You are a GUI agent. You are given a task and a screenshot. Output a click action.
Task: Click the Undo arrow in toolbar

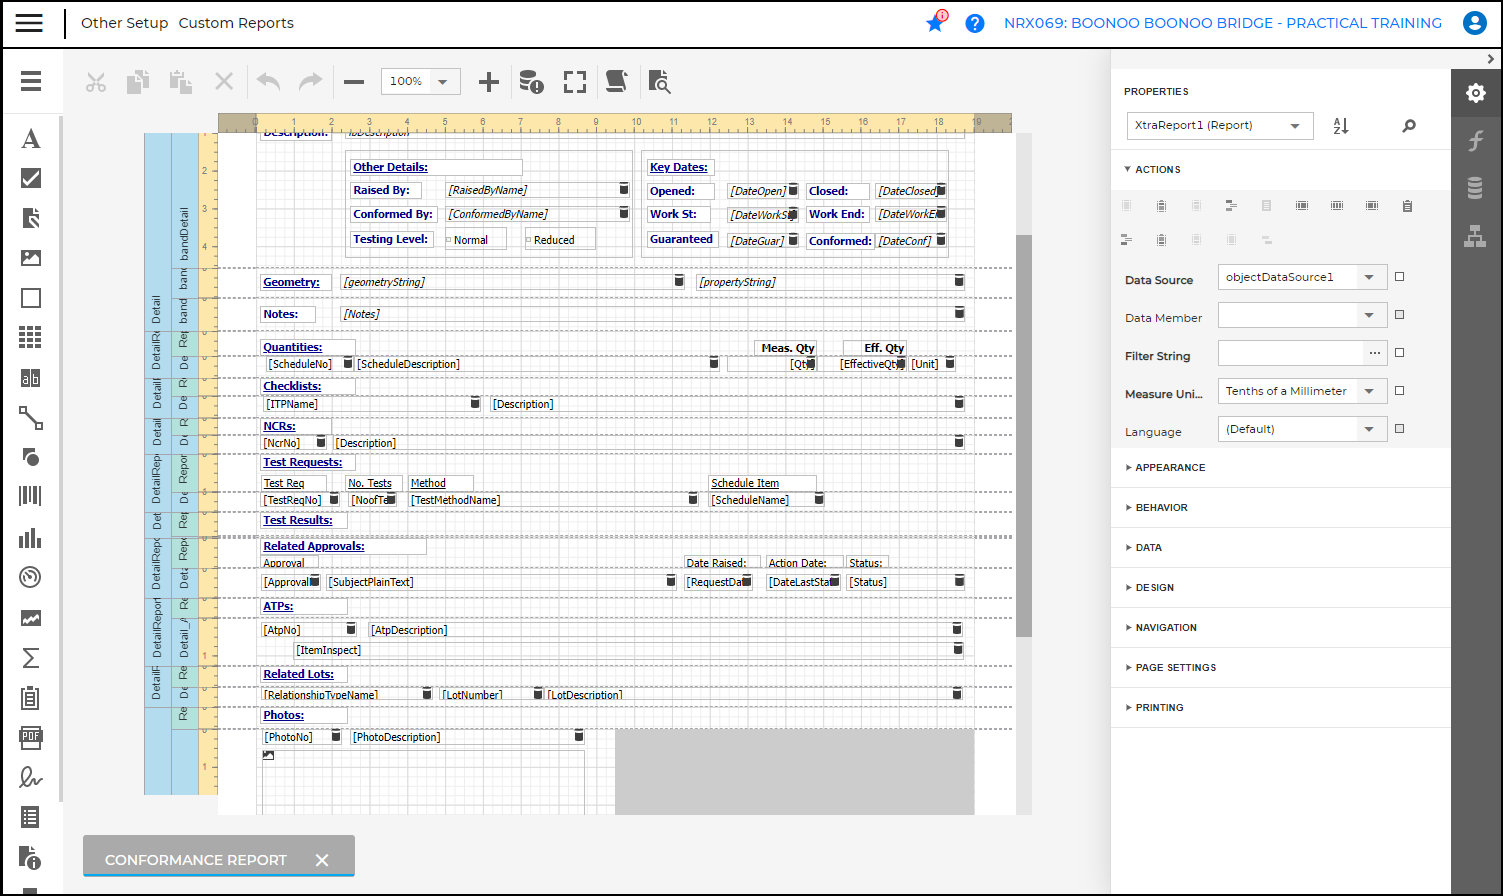[x=268, y=82]
